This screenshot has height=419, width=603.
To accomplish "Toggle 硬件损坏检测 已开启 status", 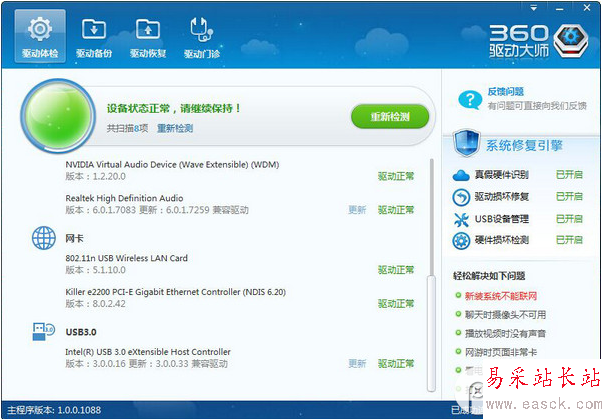I will point(570,240).
